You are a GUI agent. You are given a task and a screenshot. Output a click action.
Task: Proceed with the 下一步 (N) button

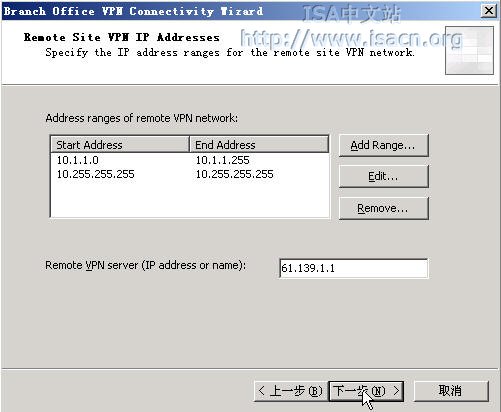click(x=366, y=391)
